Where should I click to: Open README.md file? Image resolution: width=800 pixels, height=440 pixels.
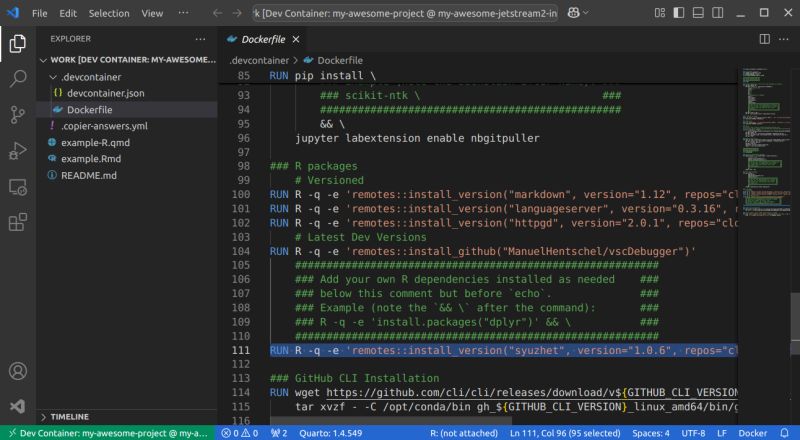[x=128, y=175]
